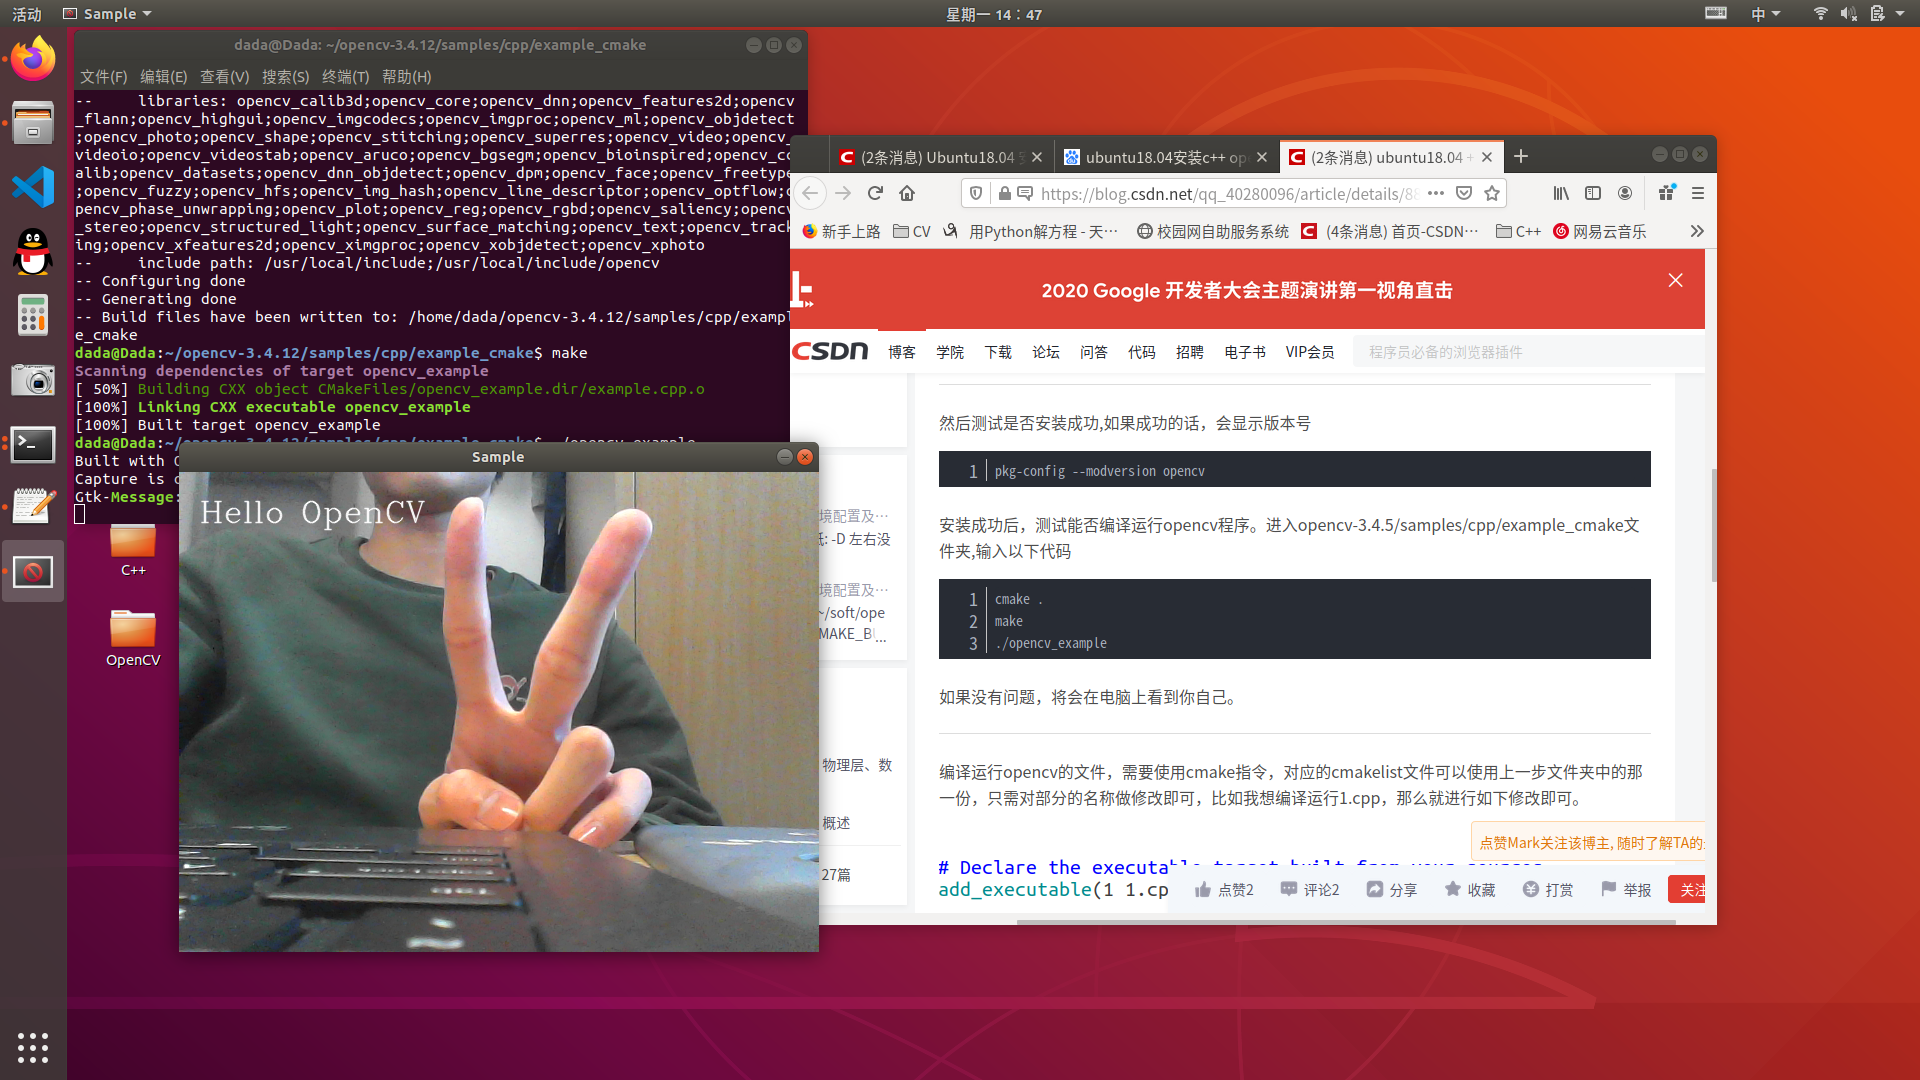Open system menu power arrow
1920x1080 pixels.
pyautogui.click(x=1900, y=14)
